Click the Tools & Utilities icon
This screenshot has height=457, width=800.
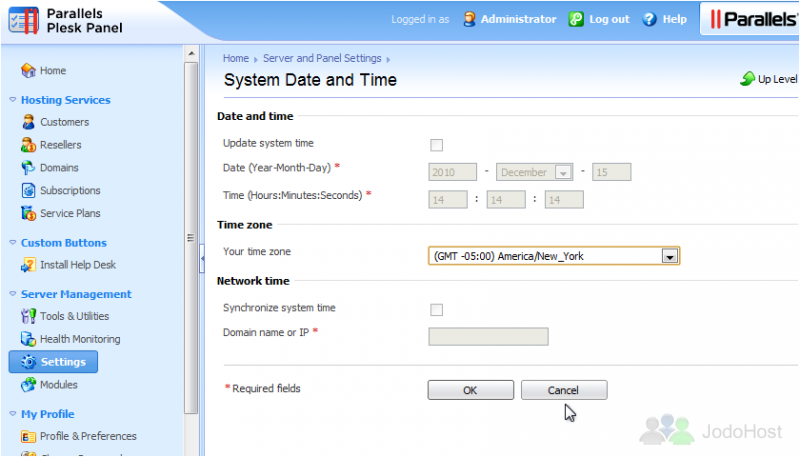click(x=28, y=316)
